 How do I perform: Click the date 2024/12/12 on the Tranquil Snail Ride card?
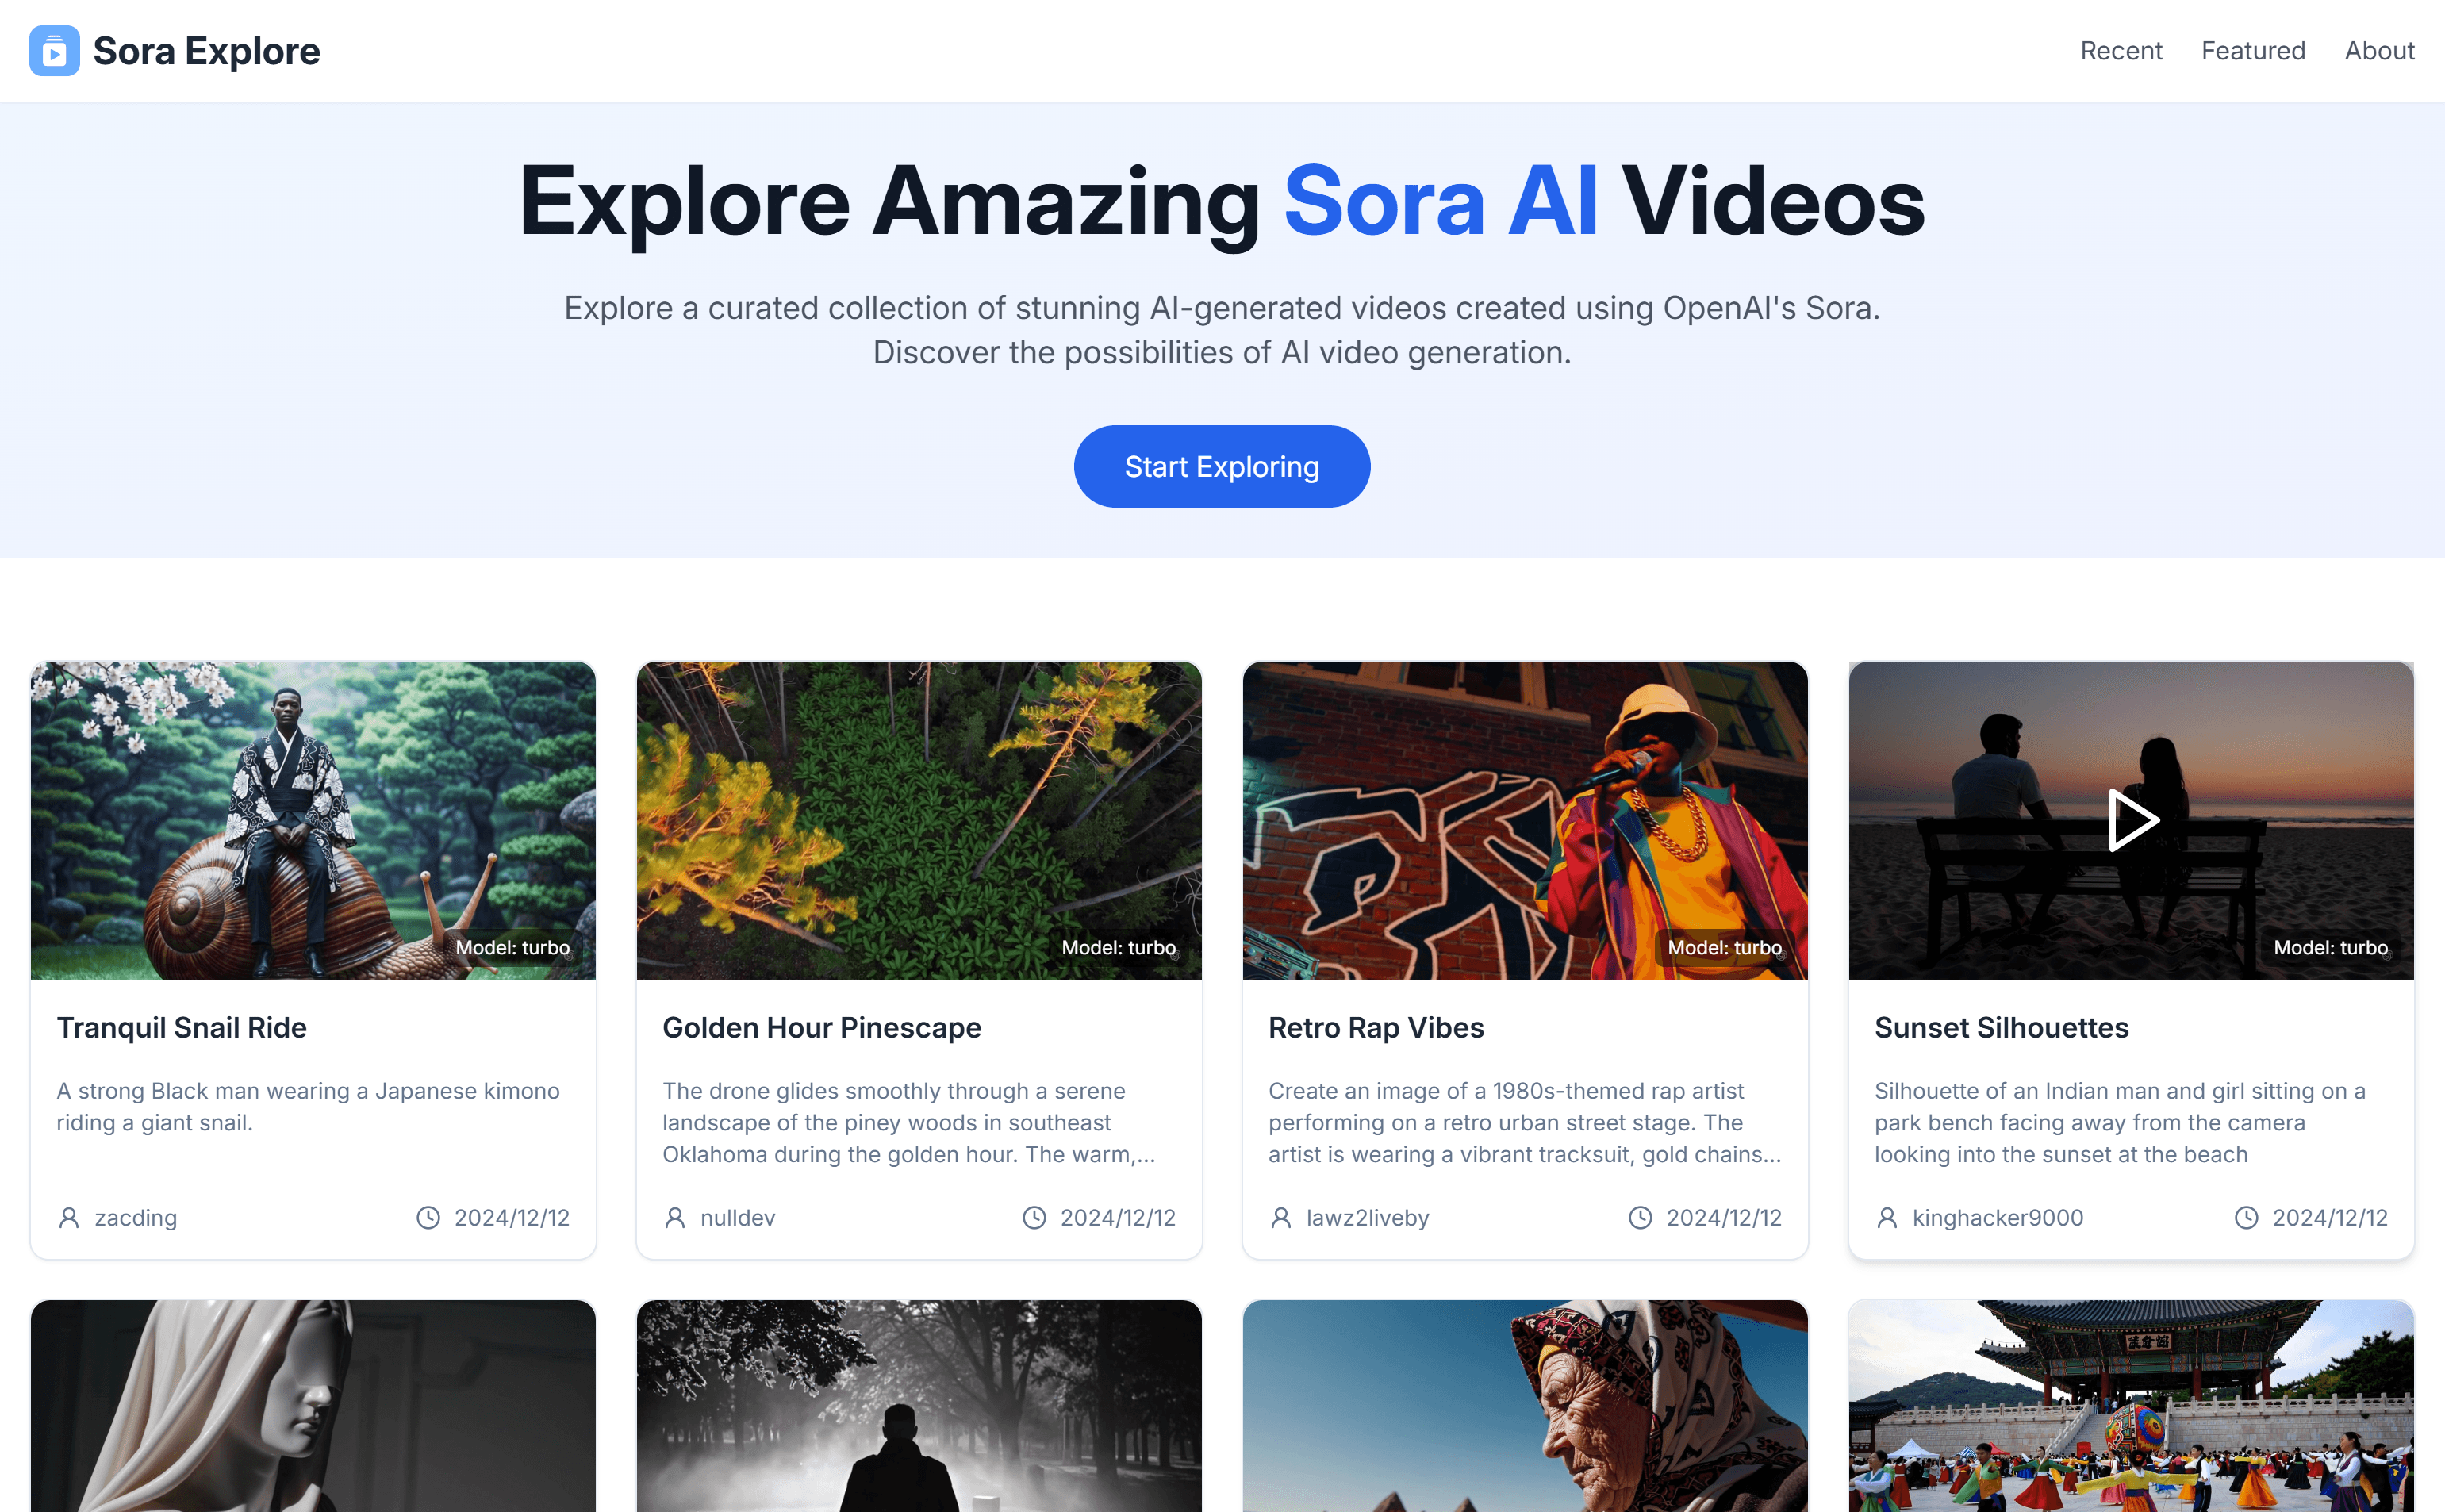coord(512,1217)
